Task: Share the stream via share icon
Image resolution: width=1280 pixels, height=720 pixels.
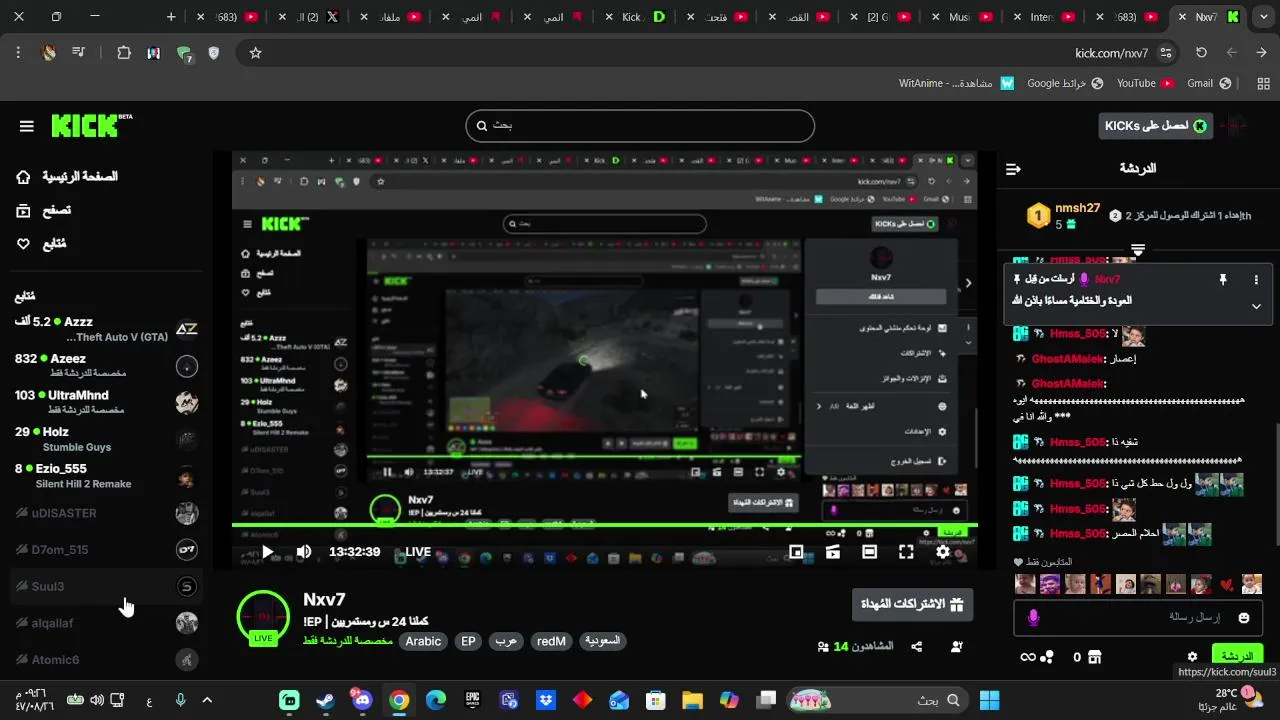Action: tap(917, 647)
